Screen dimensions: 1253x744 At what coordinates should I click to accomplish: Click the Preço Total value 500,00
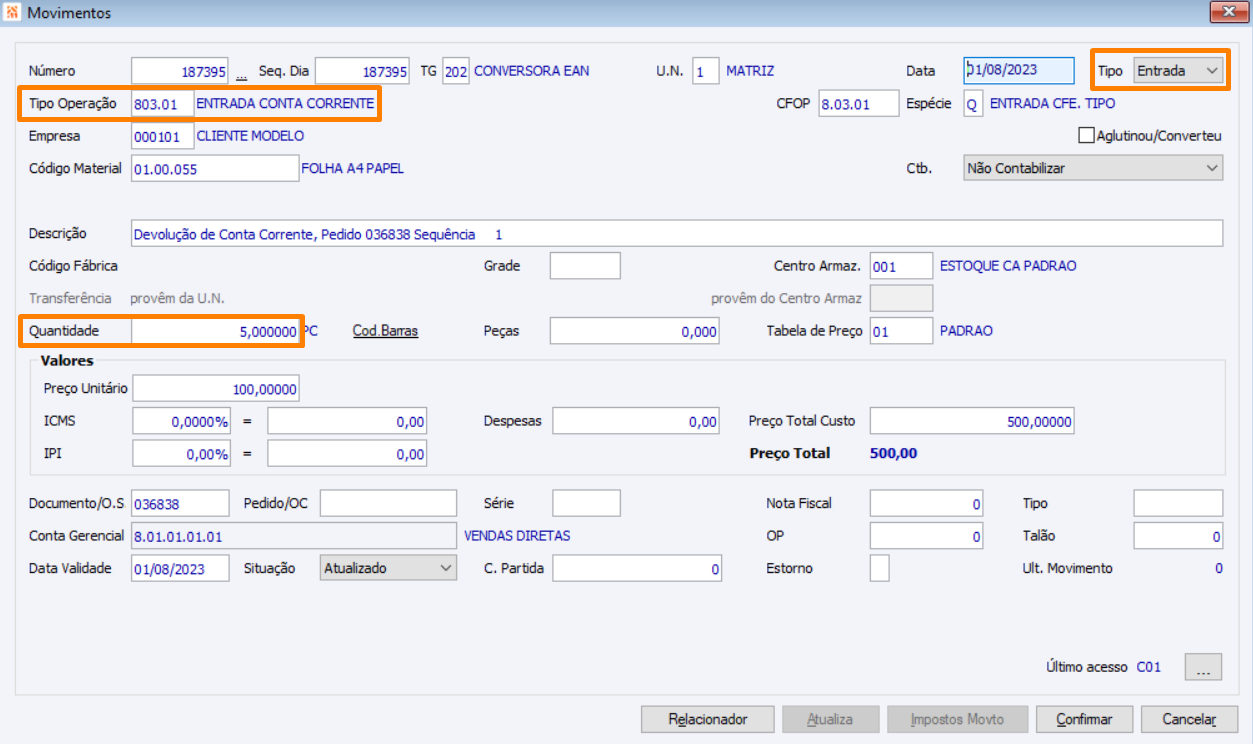coord(893,453)
